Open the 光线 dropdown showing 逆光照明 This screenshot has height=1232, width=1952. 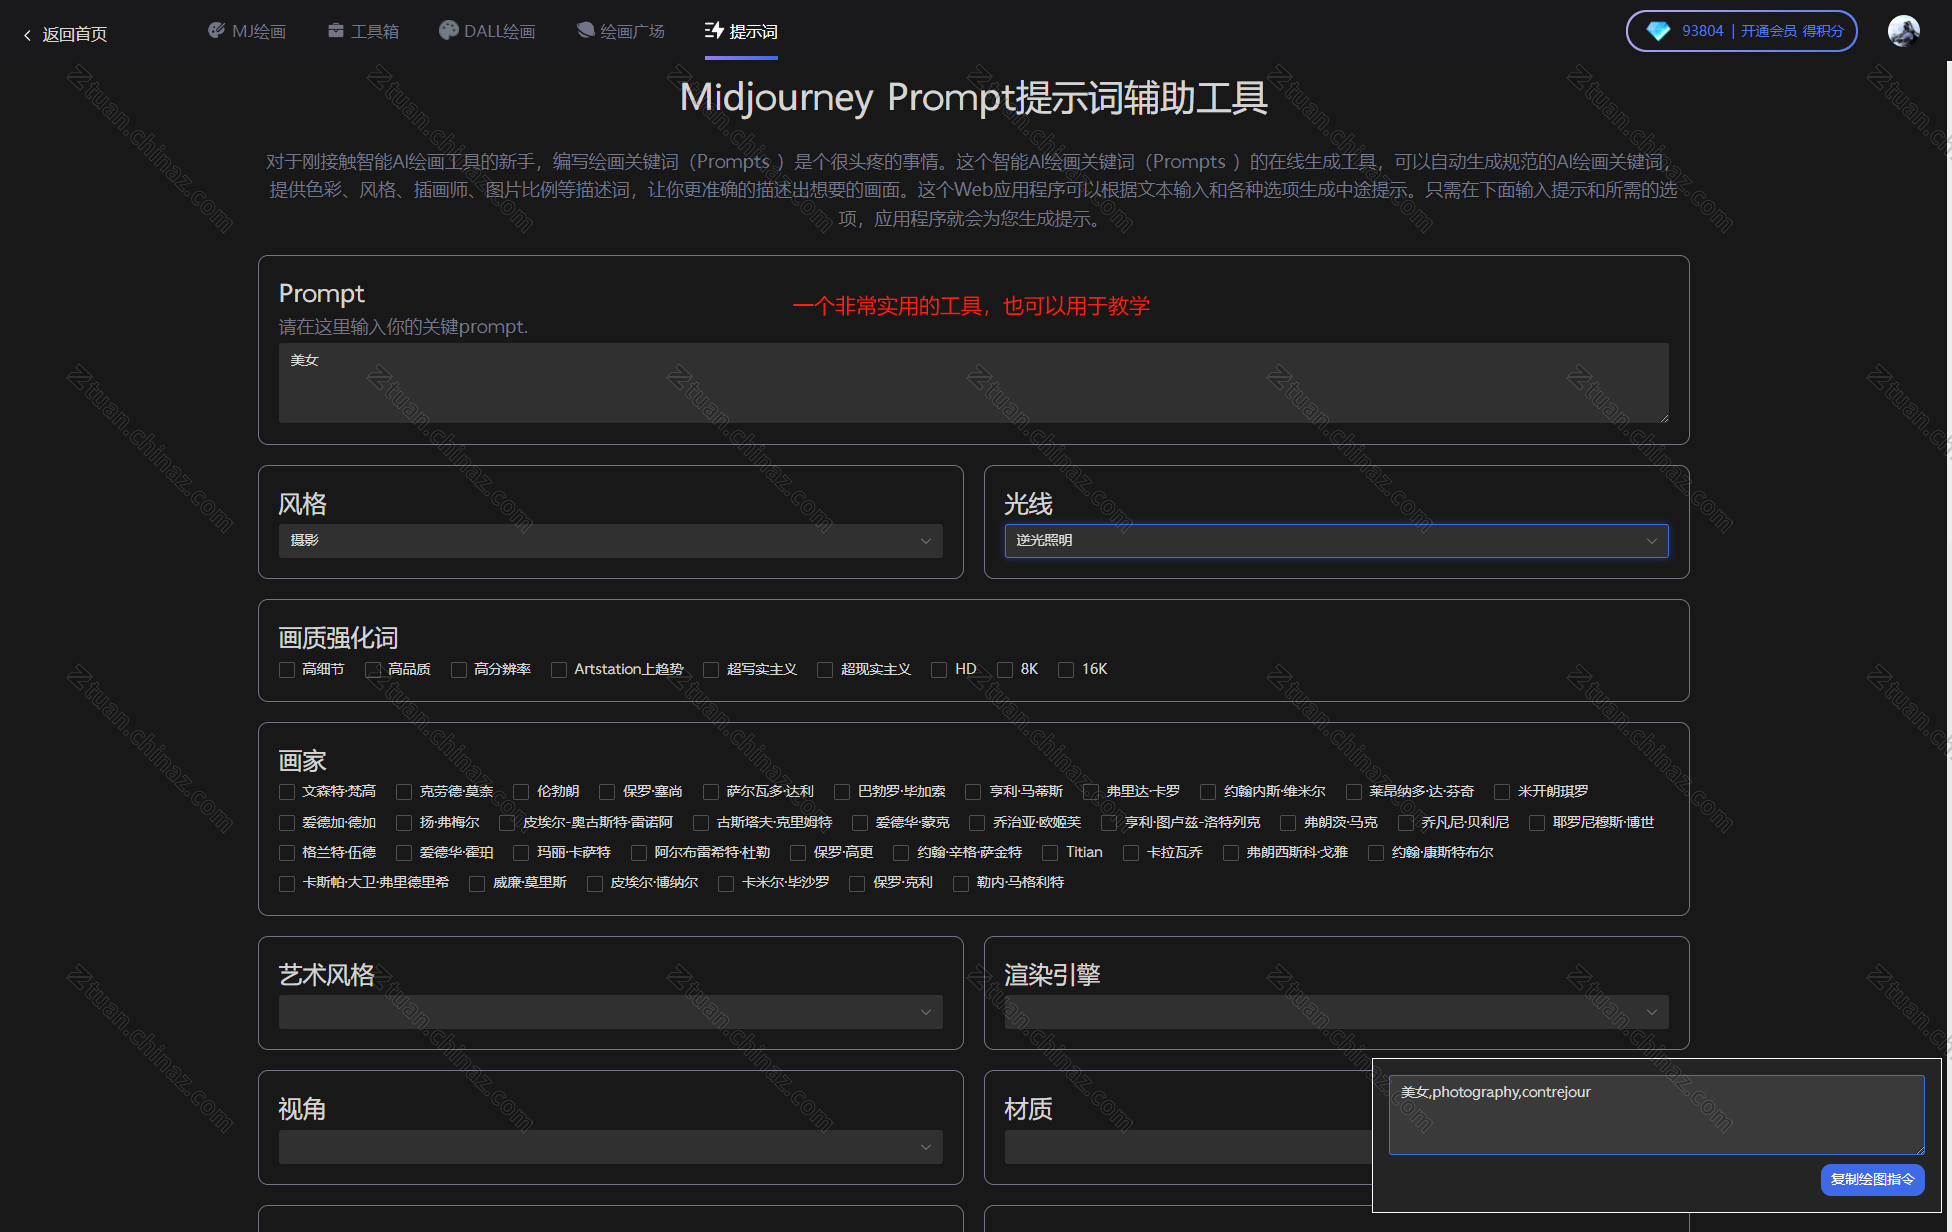point(1336,541)
